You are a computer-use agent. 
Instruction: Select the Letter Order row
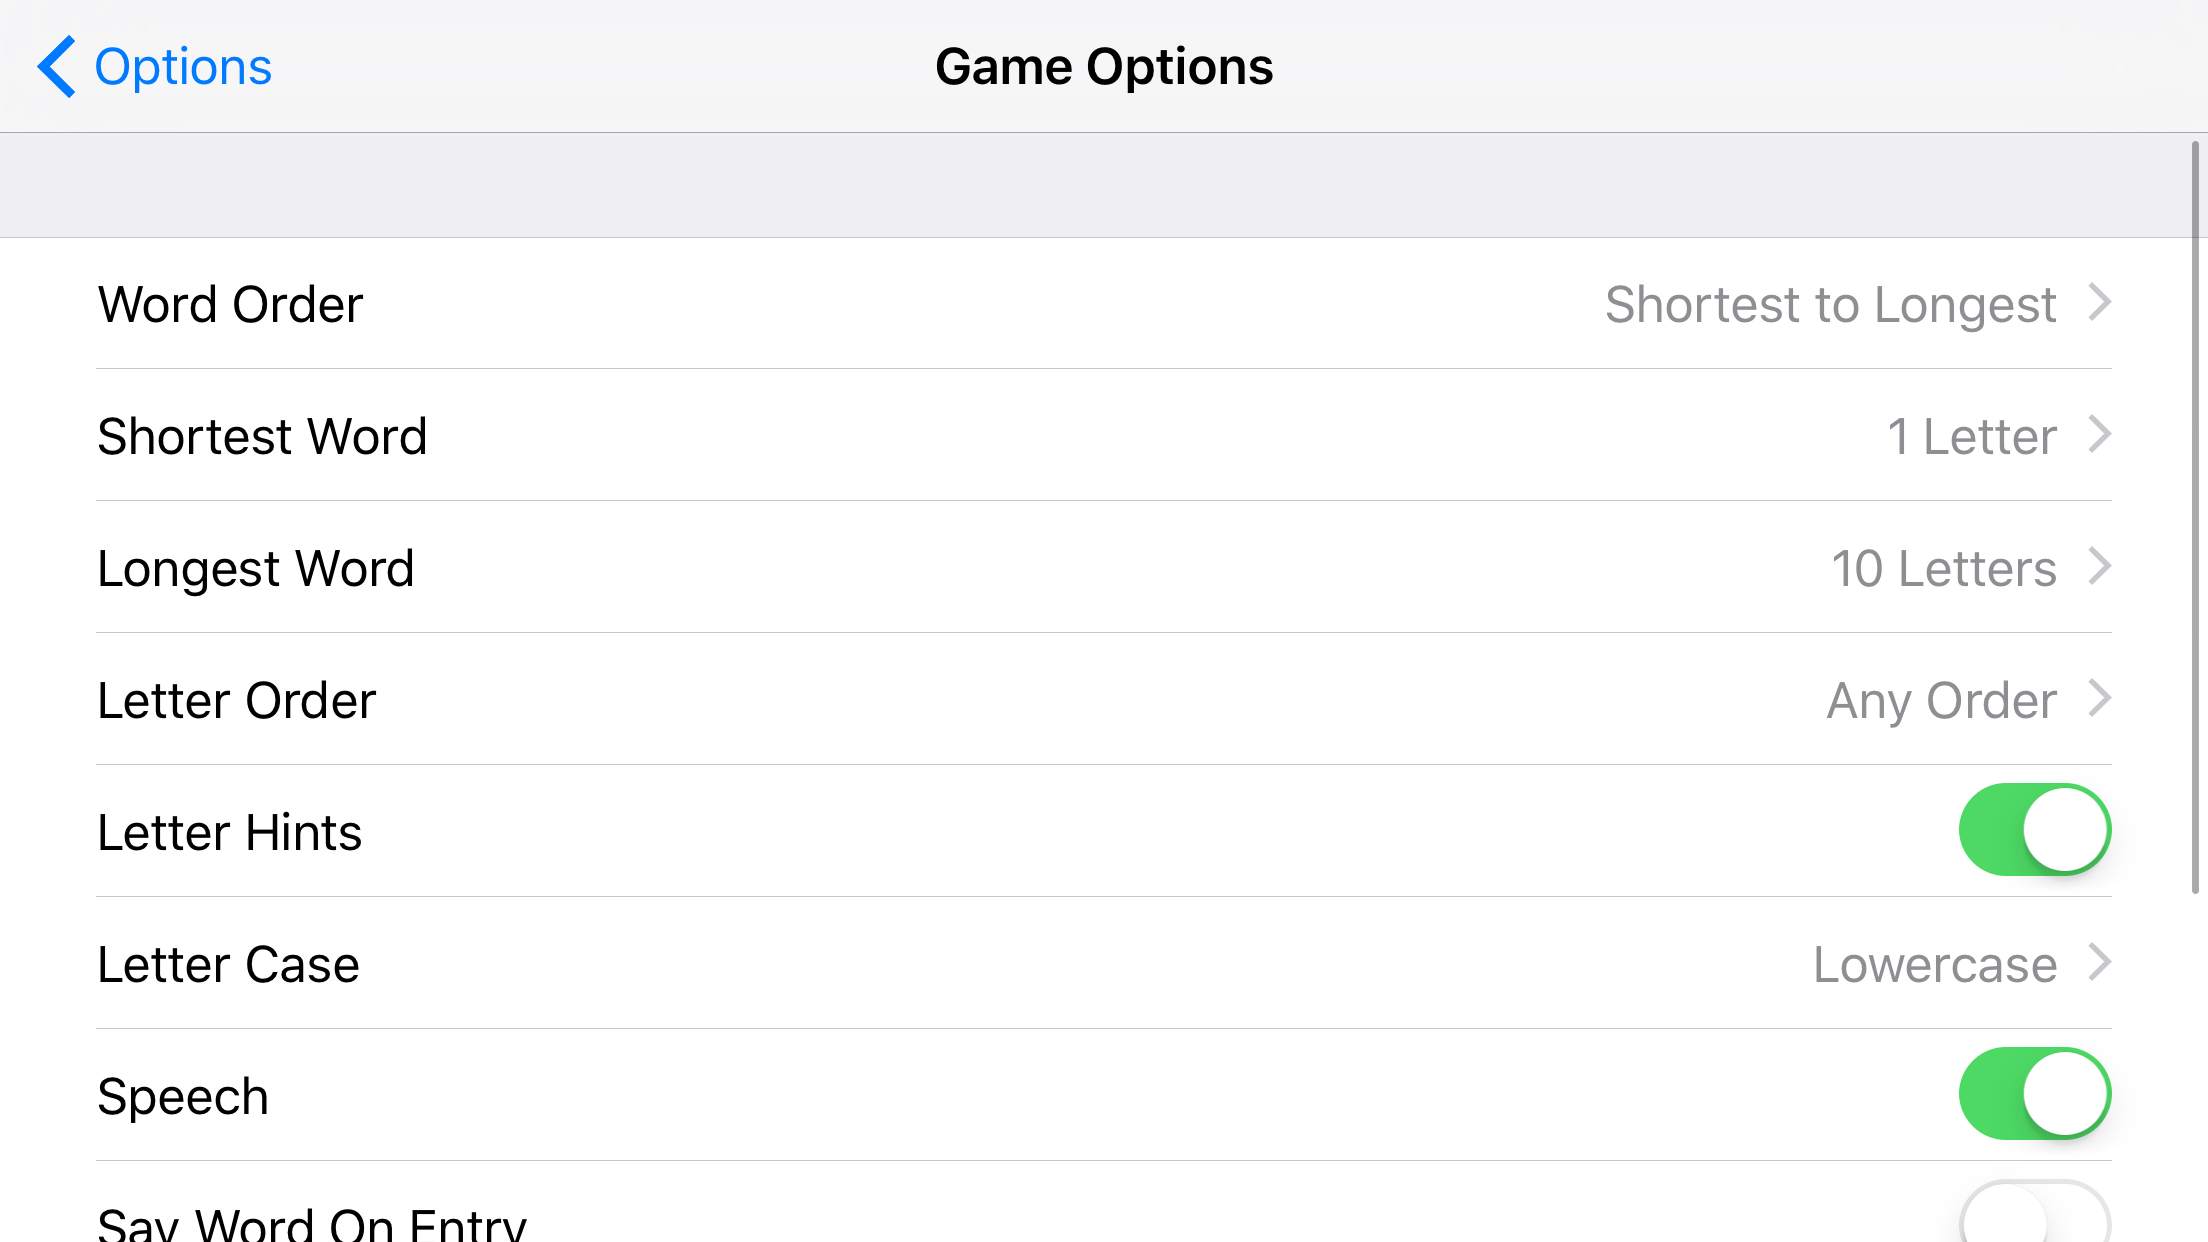[236, 700]
